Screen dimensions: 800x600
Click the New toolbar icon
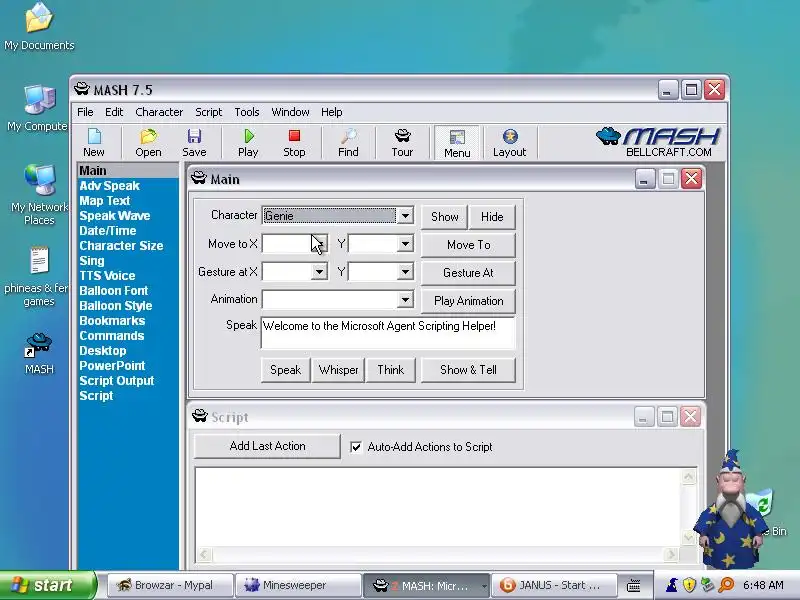[x=94, y=143]
